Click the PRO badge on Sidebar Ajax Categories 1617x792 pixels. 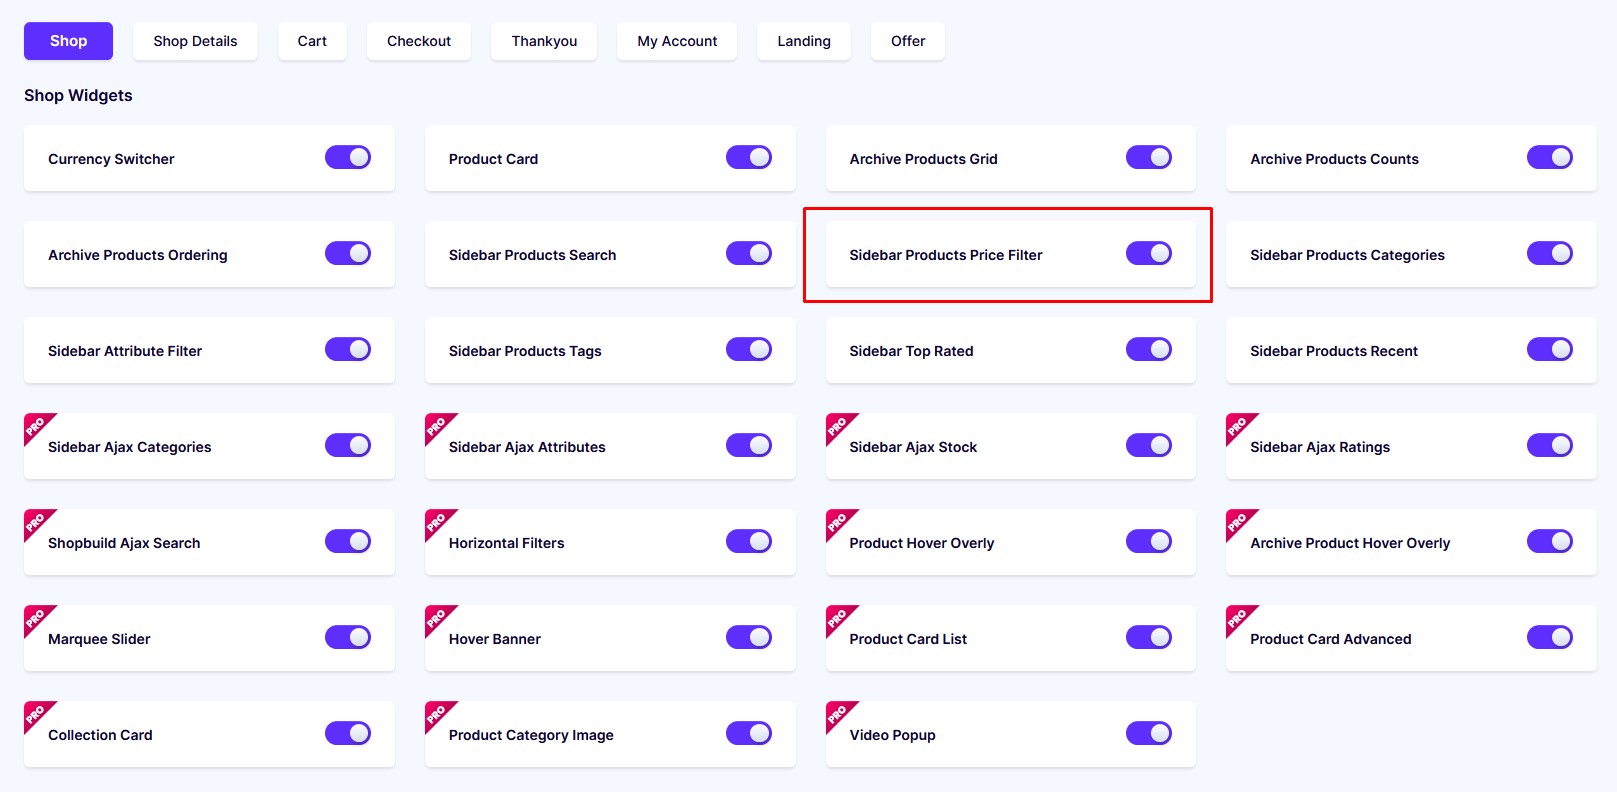(38, 427)
